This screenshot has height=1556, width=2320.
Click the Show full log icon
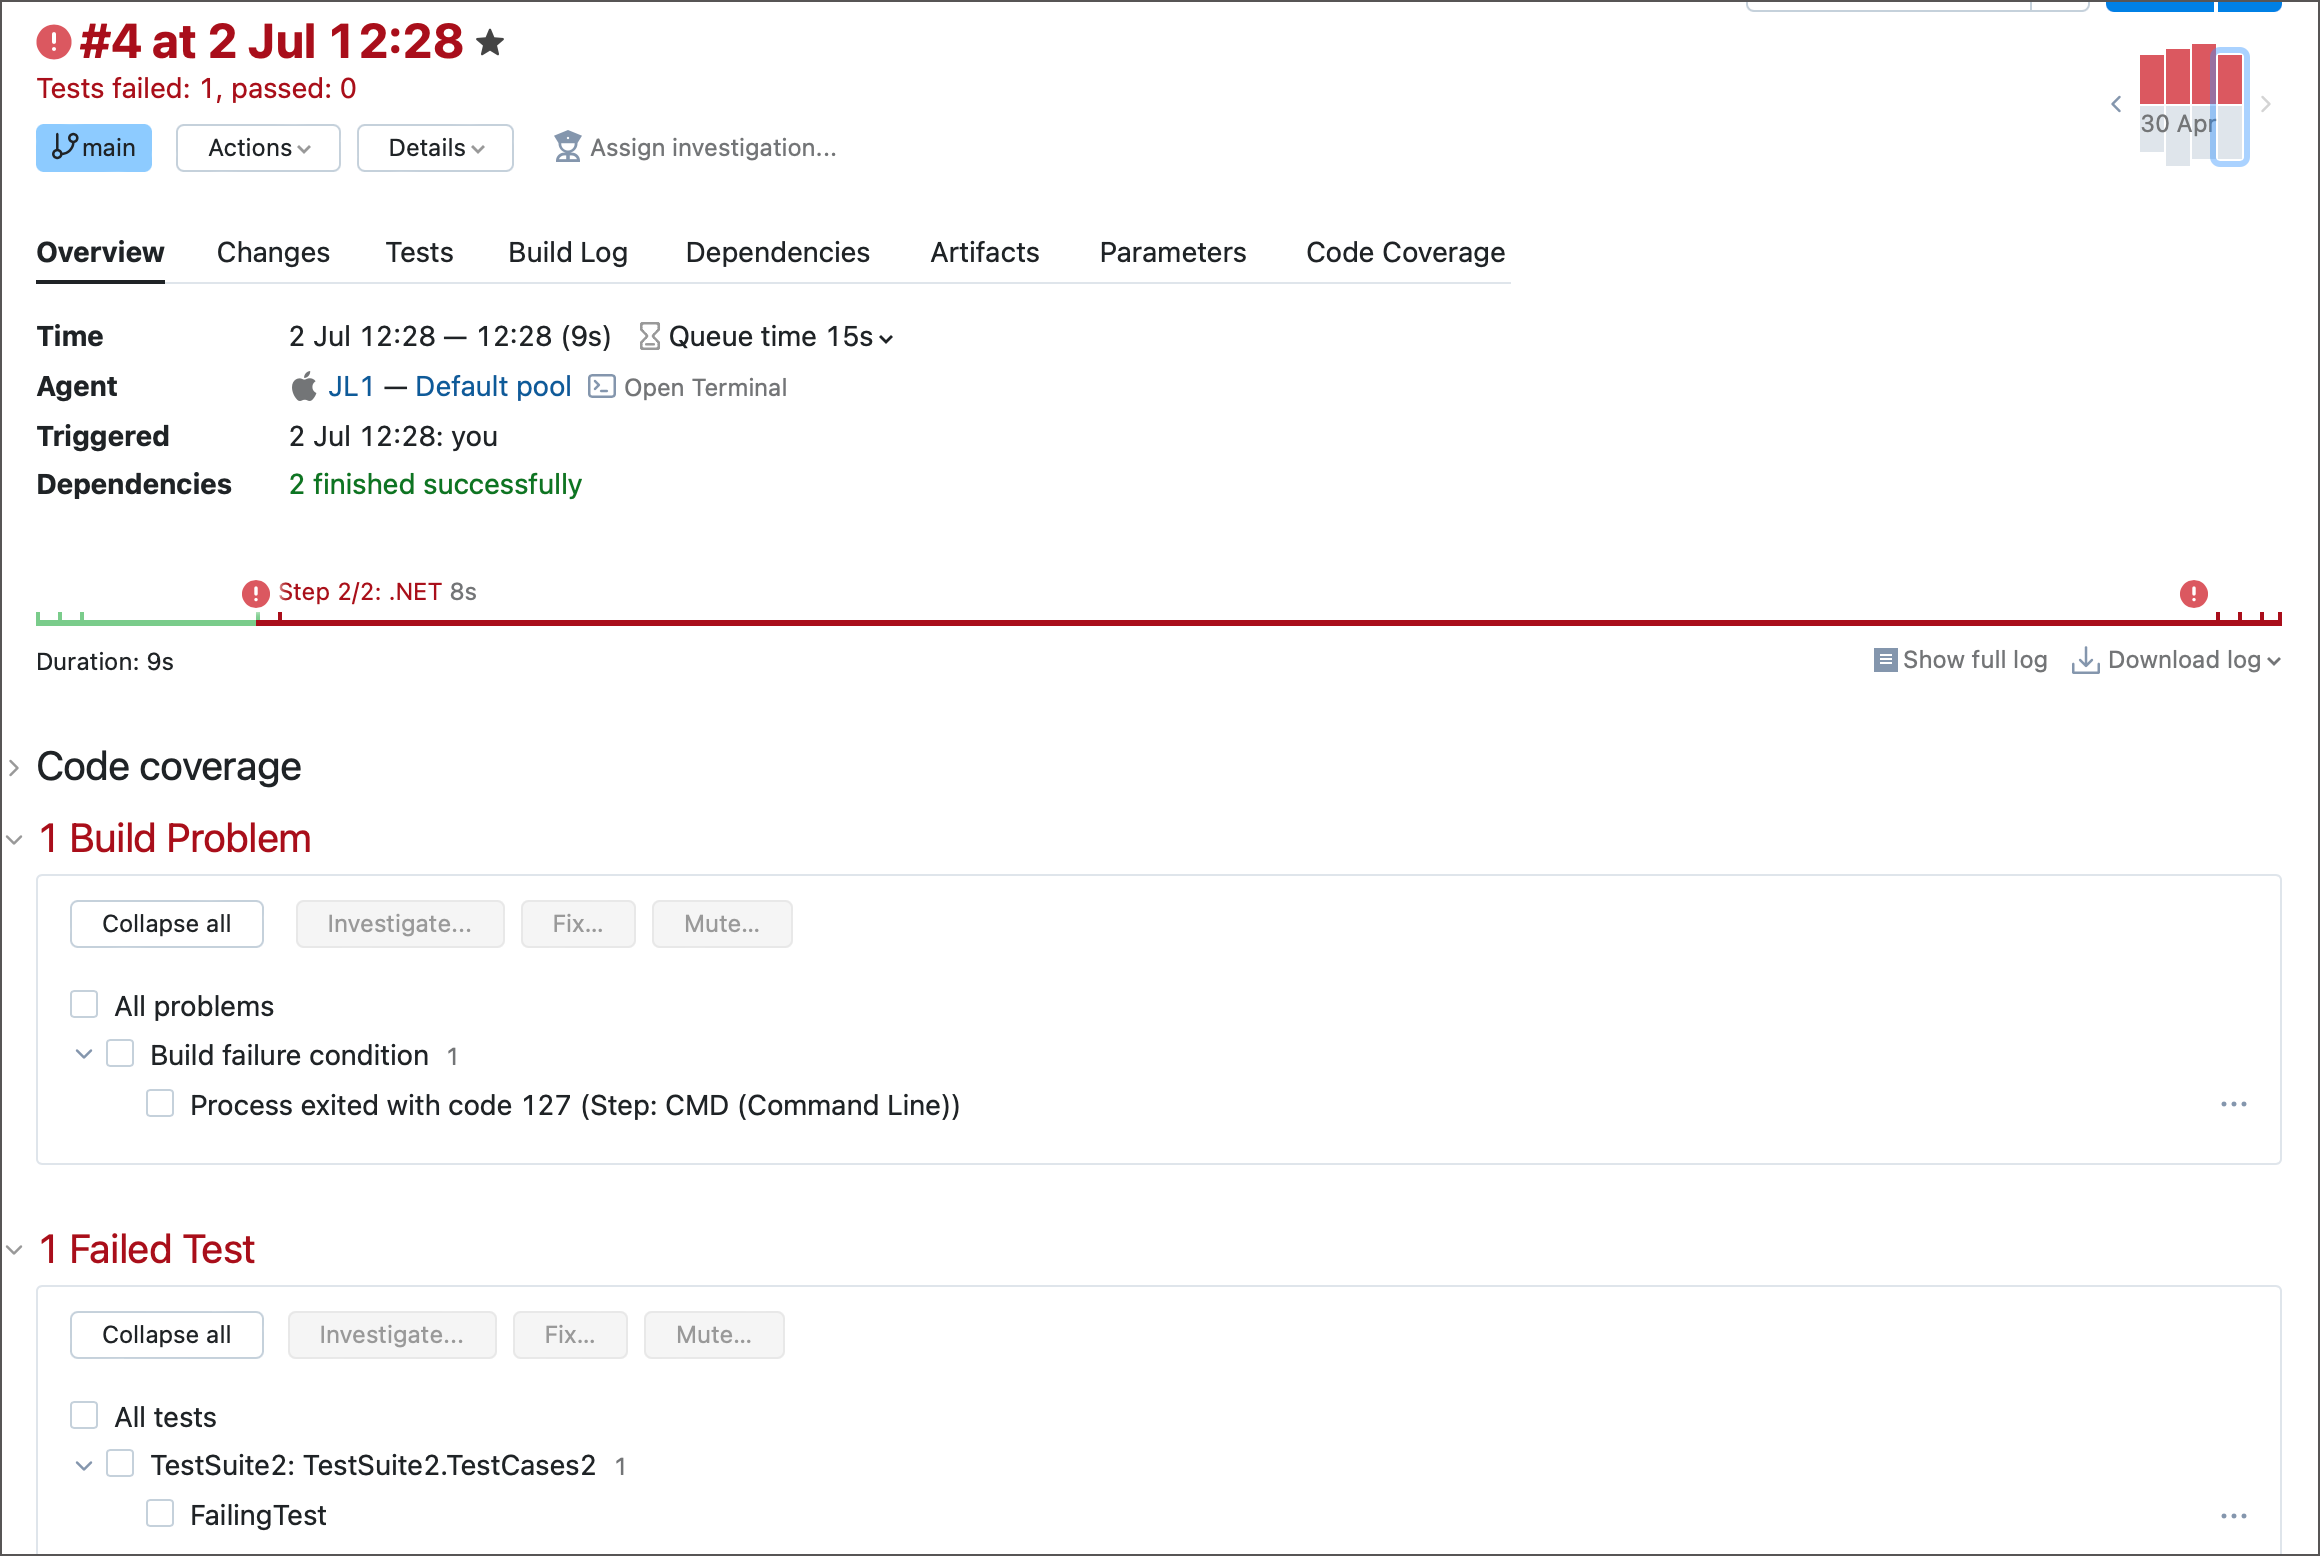(1886, 660)
